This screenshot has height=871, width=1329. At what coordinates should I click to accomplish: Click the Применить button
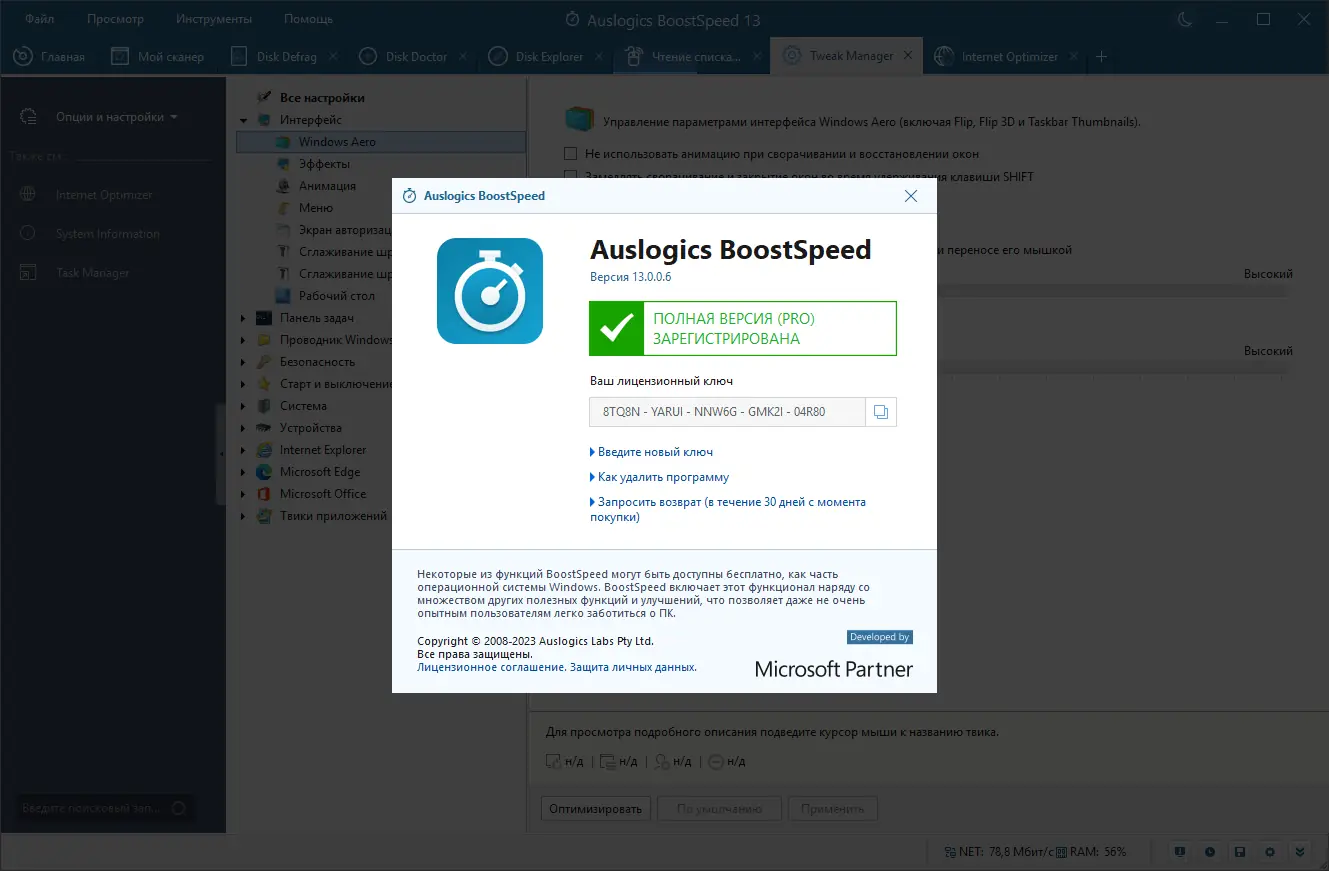tap(833, 809)
